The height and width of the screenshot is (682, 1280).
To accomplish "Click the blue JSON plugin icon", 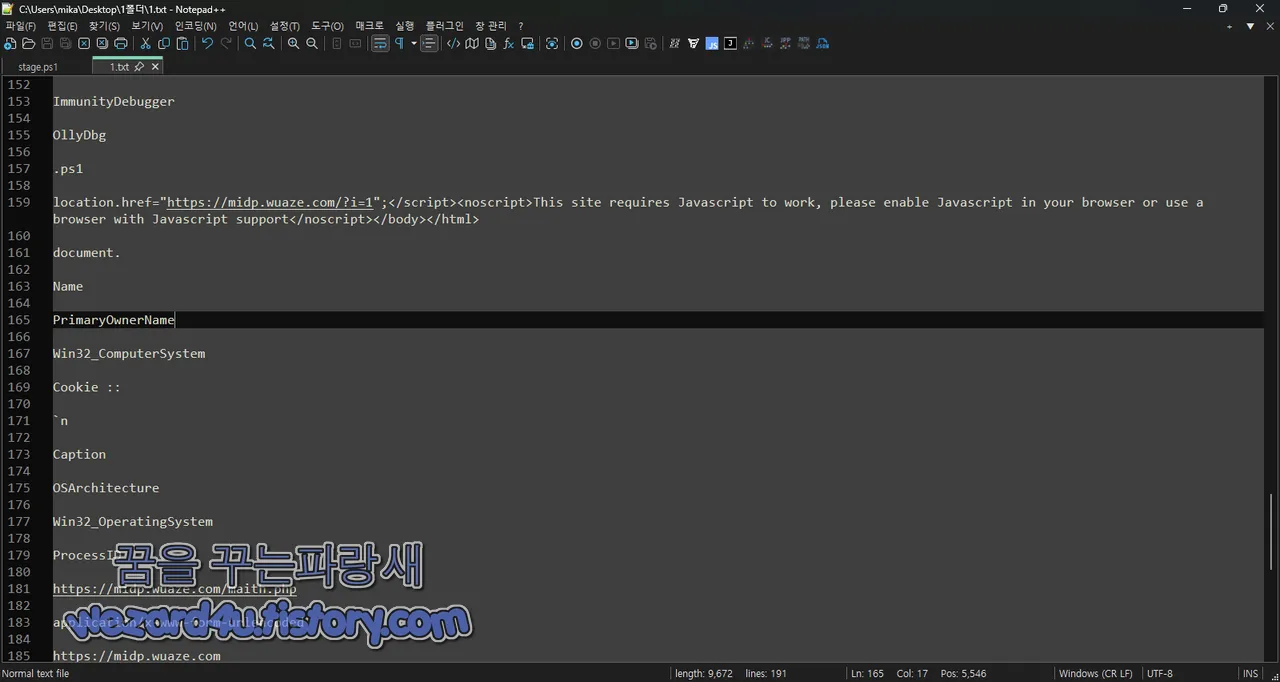I will tap(822, 44).
